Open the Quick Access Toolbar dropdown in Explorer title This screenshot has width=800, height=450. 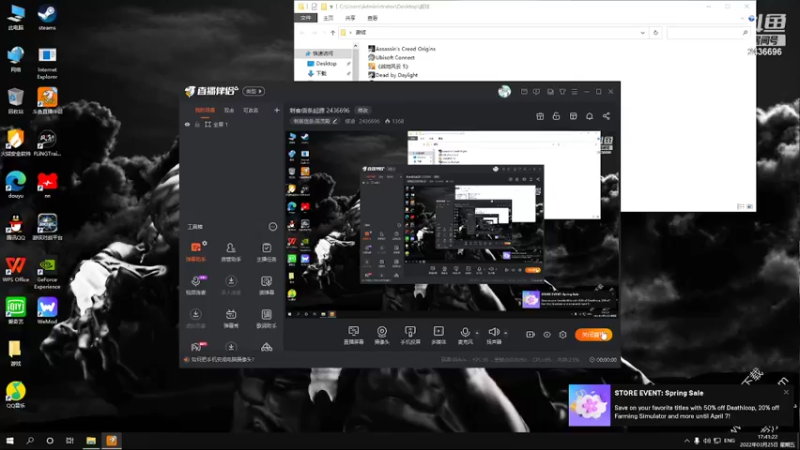click(332, 7)
